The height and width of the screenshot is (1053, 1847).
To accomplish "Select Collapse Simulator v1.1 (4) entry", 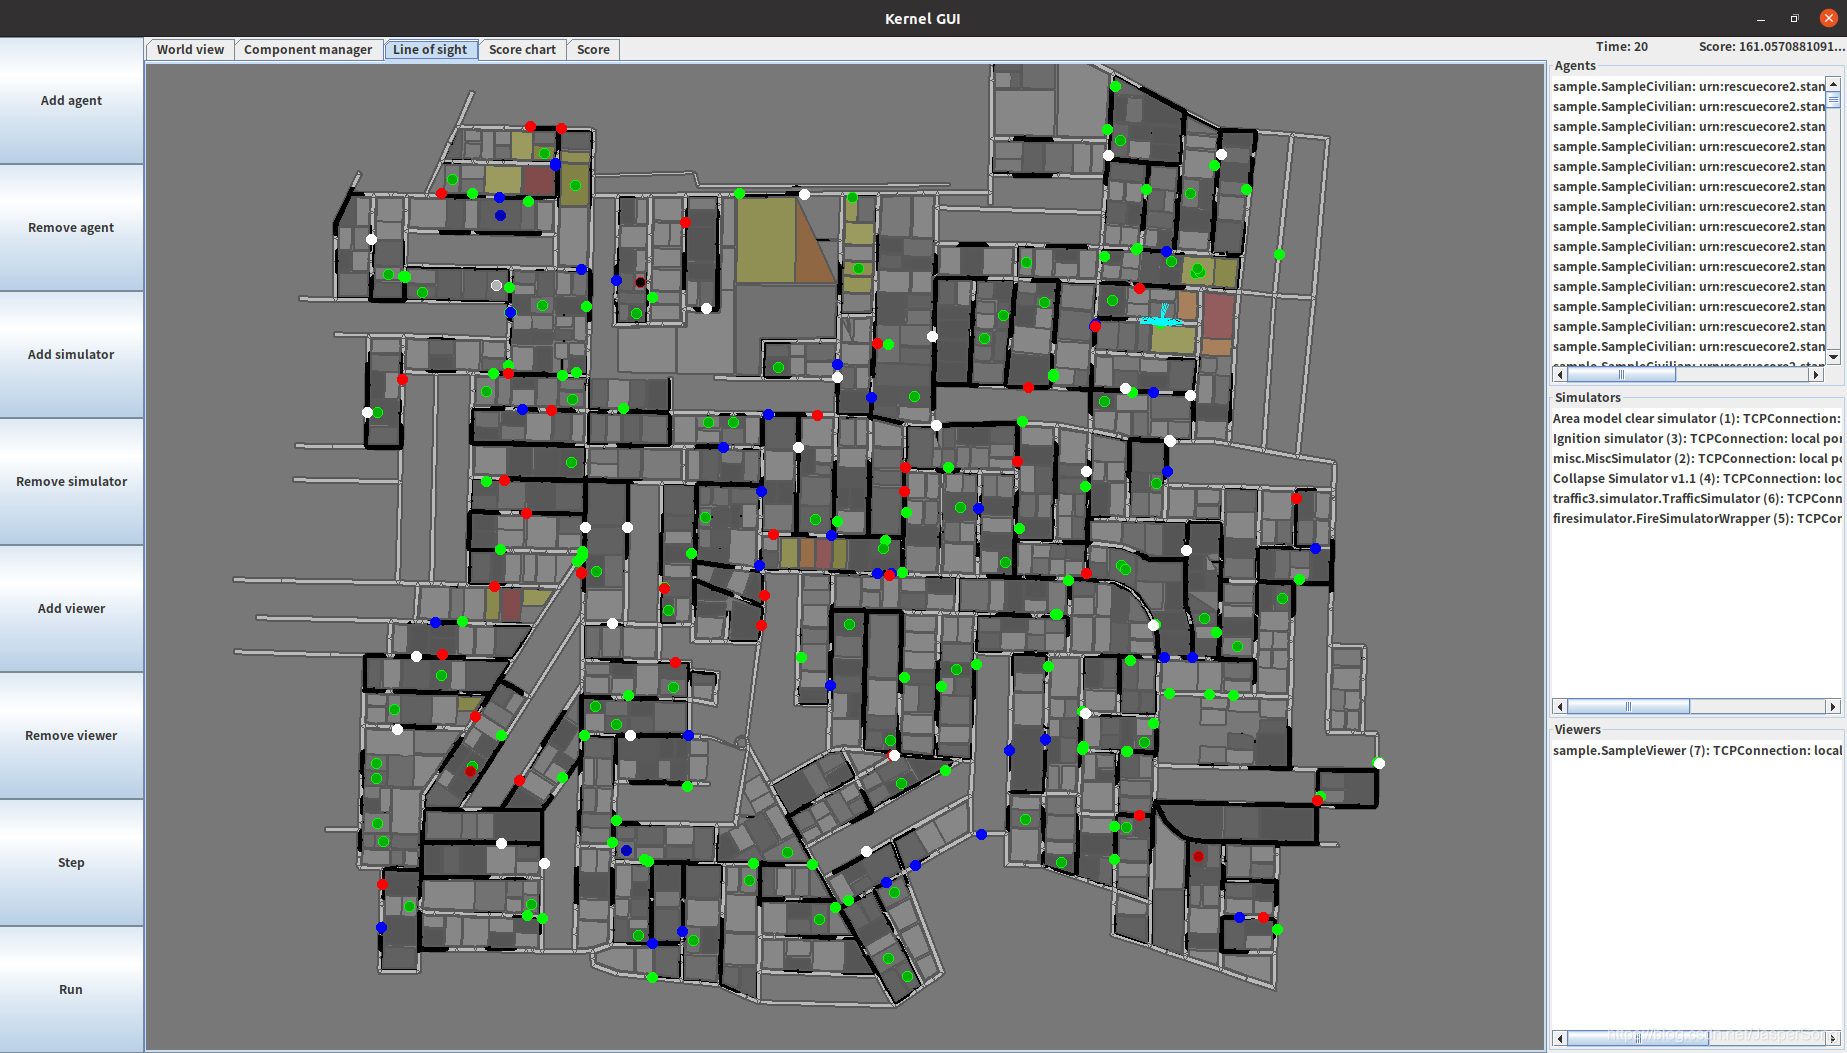I will 1696,479.
